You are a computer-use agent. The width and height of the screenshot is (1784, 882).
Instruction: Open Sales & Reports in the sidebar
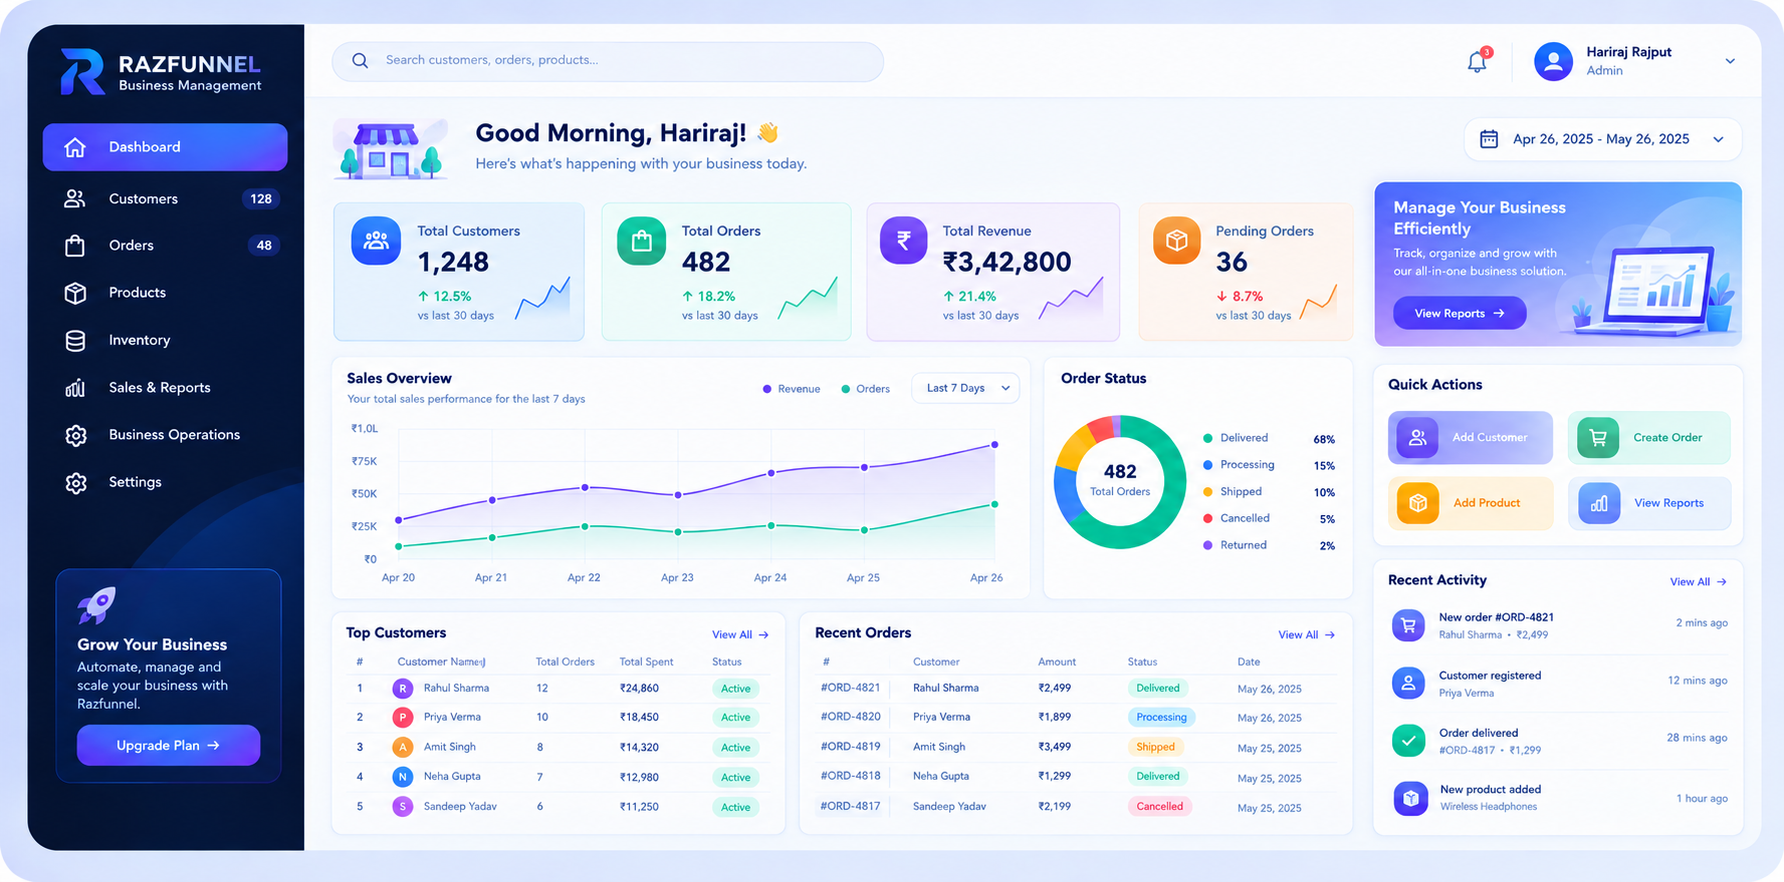pos(165,388)
